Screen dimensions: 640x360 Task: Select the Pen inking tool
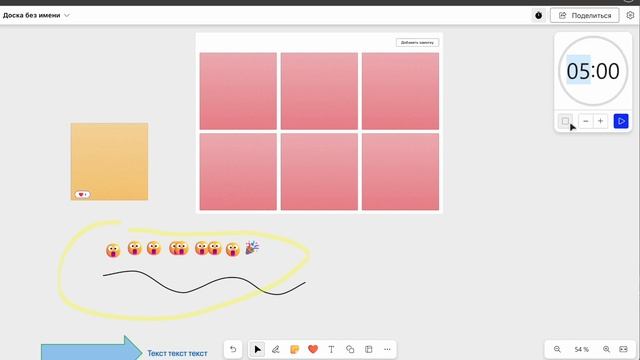(x=276, y=349)
